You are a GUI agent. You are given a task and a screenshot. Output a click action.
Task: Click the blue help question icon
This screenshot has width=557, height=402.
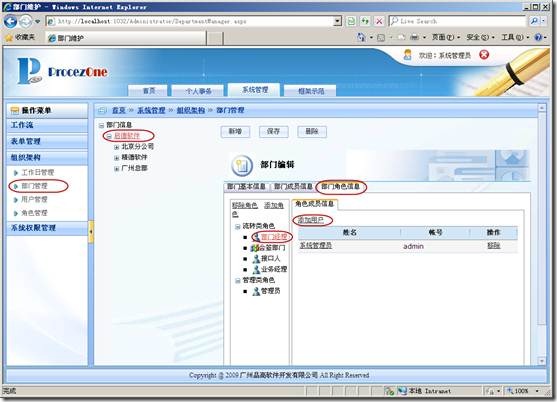click(538, 37)
